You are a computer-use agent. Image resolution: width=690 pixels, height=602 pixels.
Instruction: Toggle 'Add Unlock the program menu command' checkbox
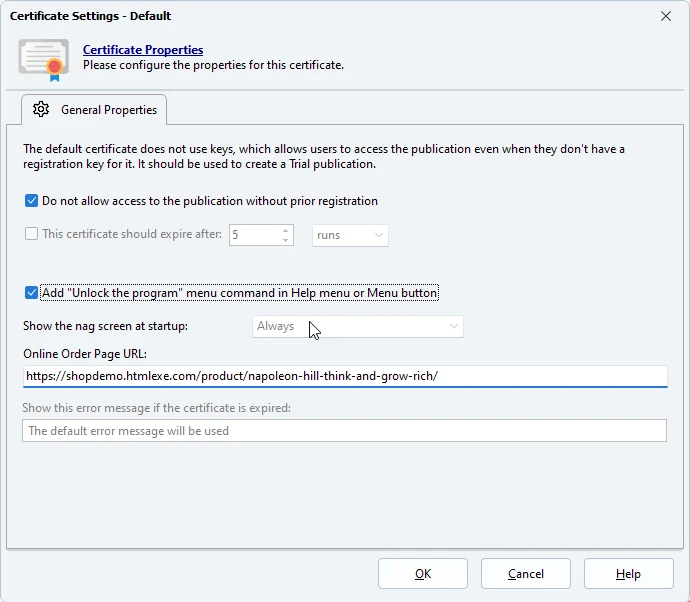(32, 293)
